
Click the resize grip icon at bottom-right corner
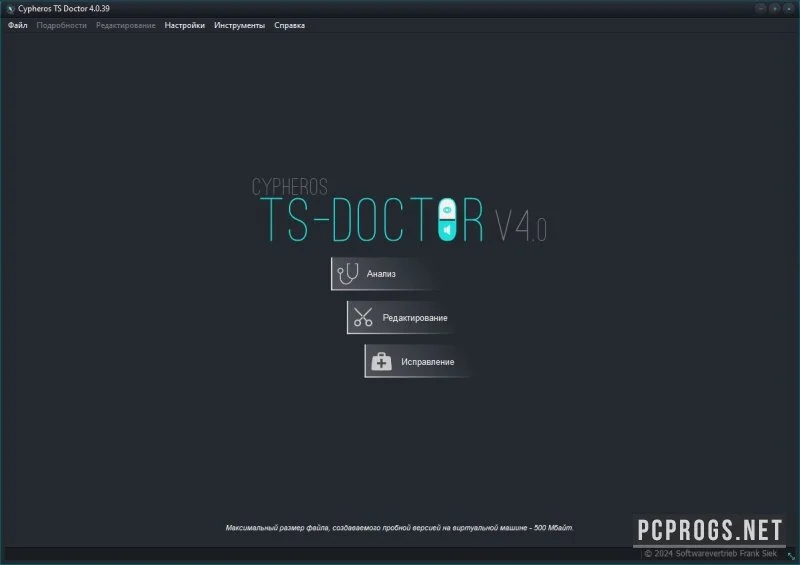tap(791, 556)
